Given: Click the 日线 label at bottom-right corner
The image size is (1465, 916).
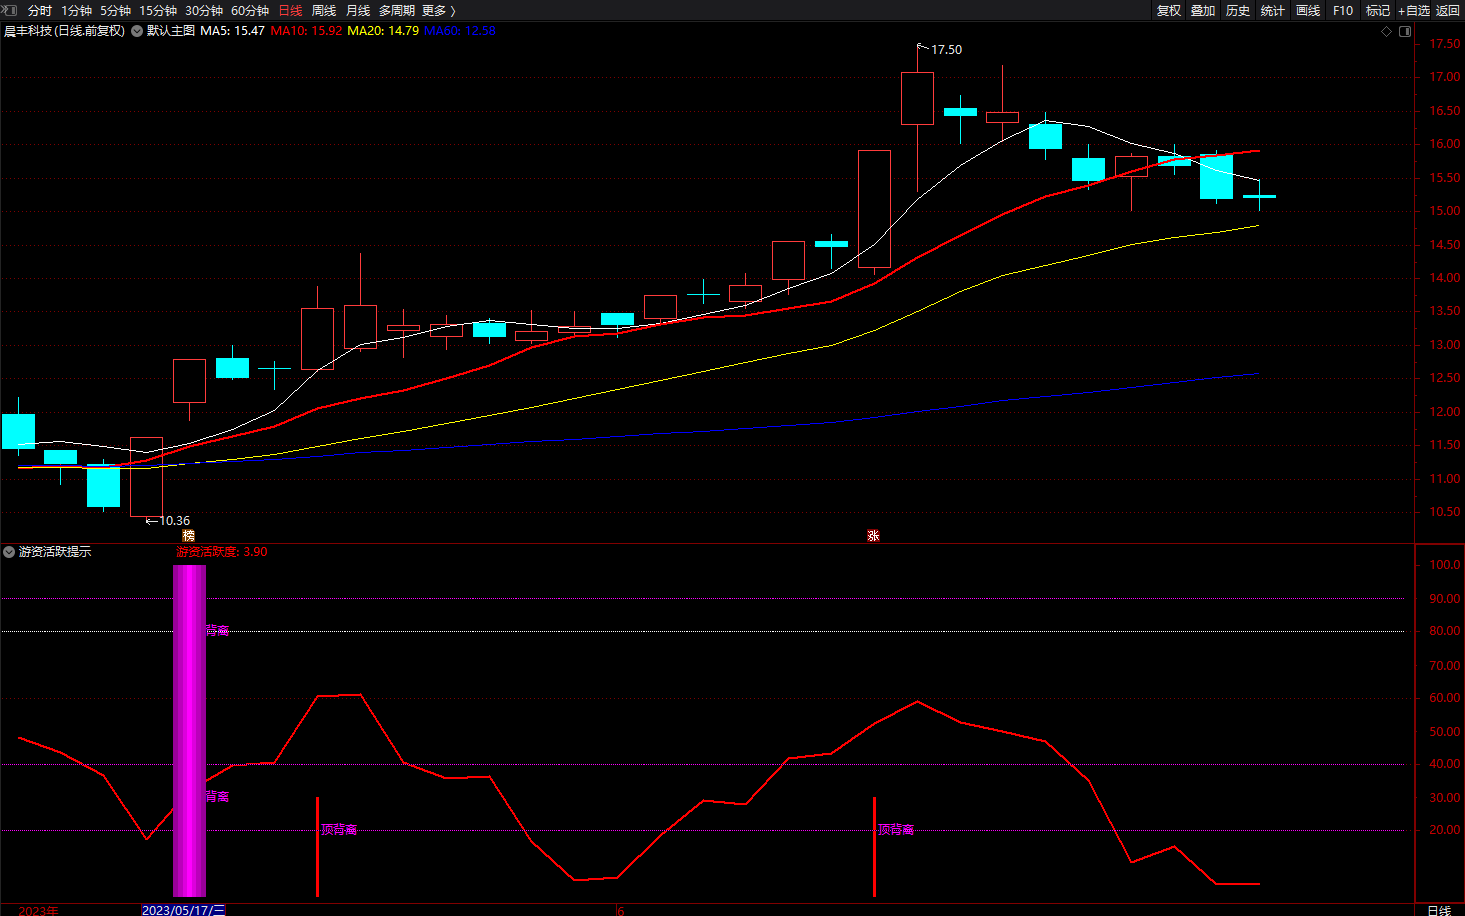Looking at the screenshot, I should [1439, 910].
